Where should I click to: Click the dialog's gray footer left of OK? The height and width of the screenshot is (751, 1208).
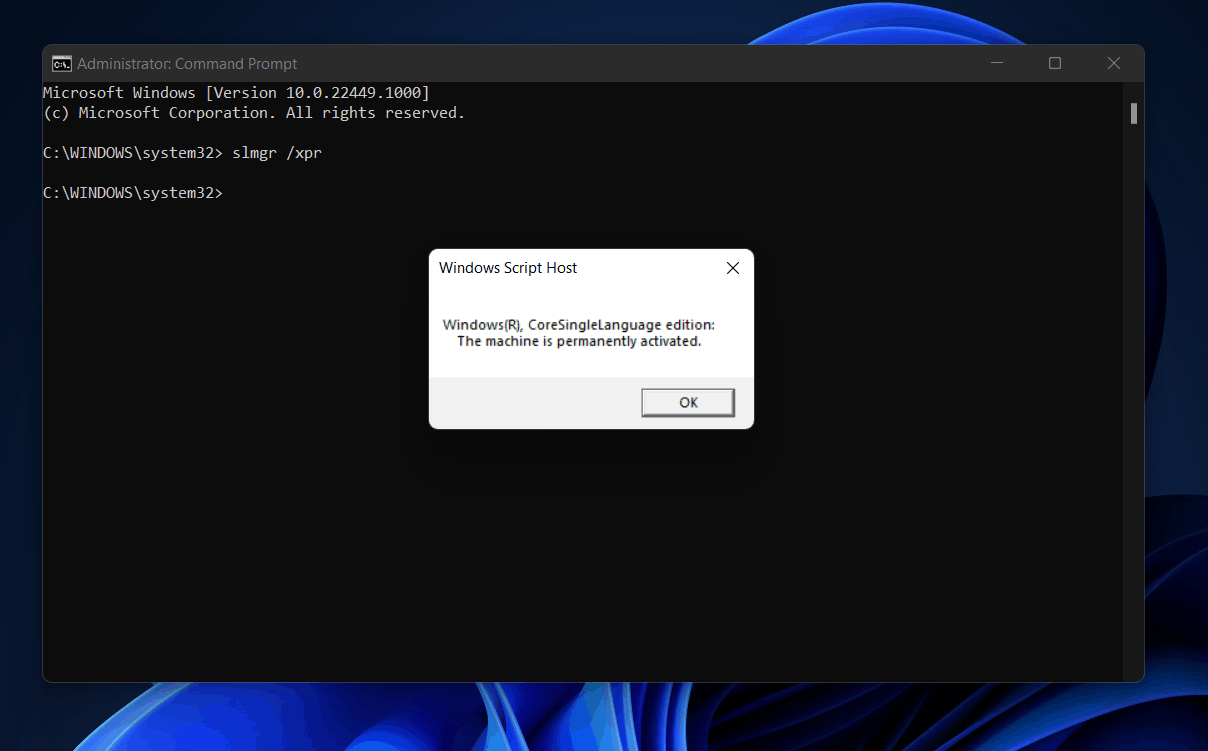pos(530,403)
